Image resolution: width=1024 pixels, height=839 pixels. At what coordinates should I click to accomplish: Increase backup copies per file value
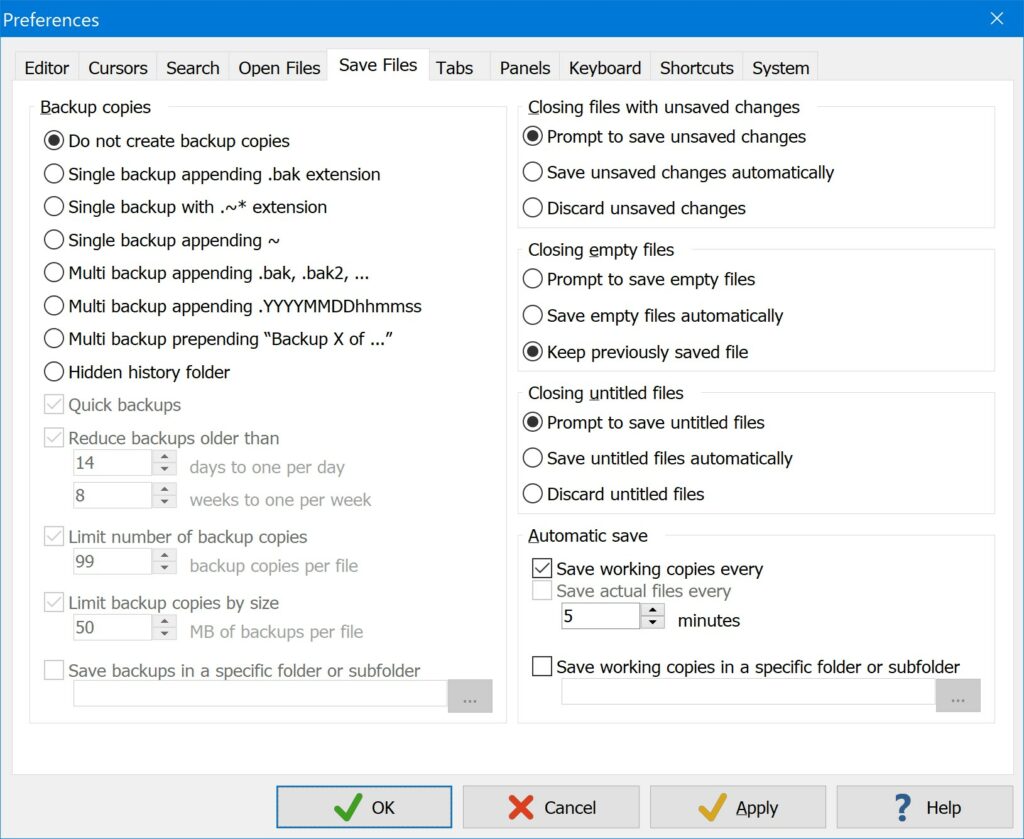click(x=165, y=555)
